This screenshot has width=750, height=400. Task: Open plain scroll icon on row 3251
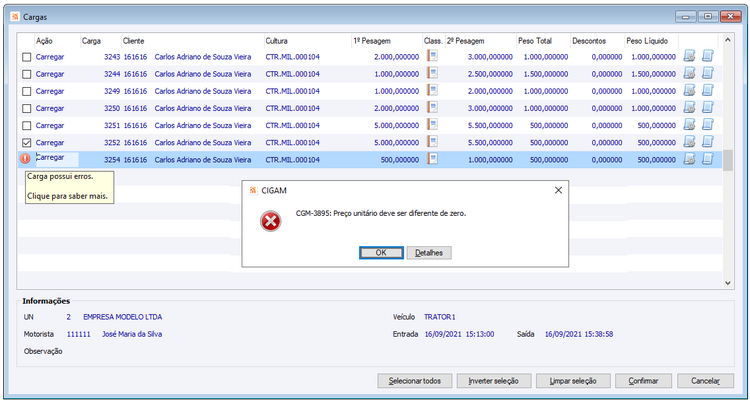[707, 125]
